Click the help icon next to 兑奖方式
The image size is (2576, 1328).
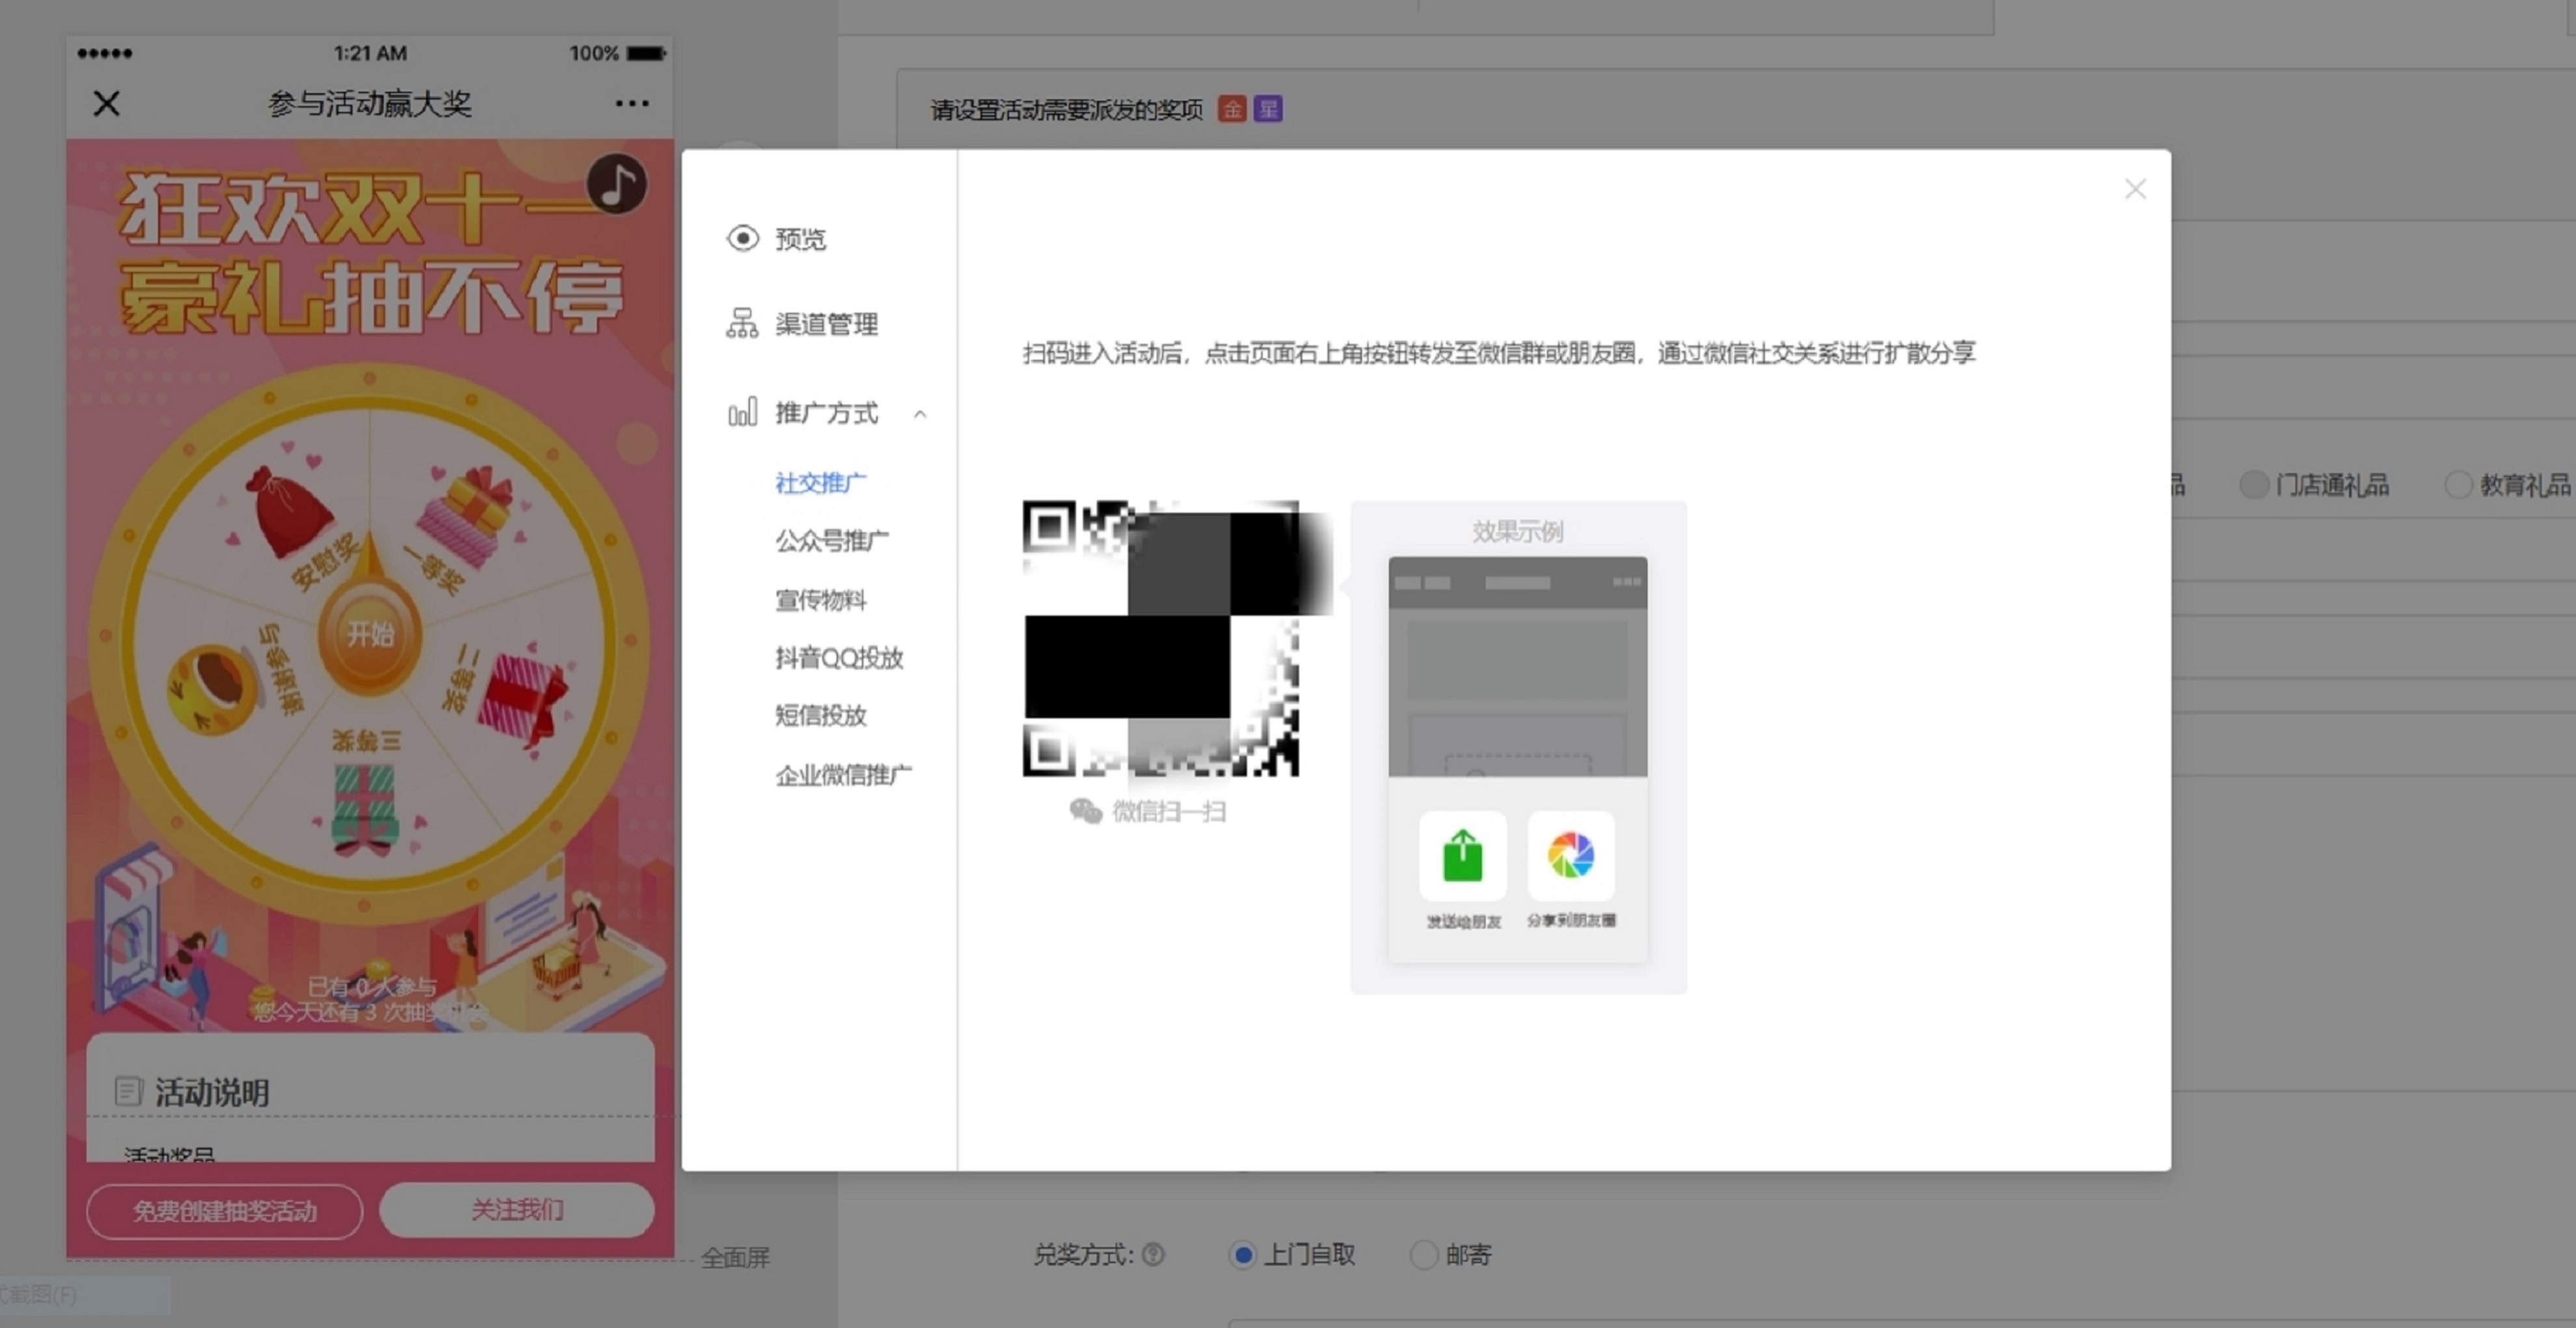coord(1153,1254)
